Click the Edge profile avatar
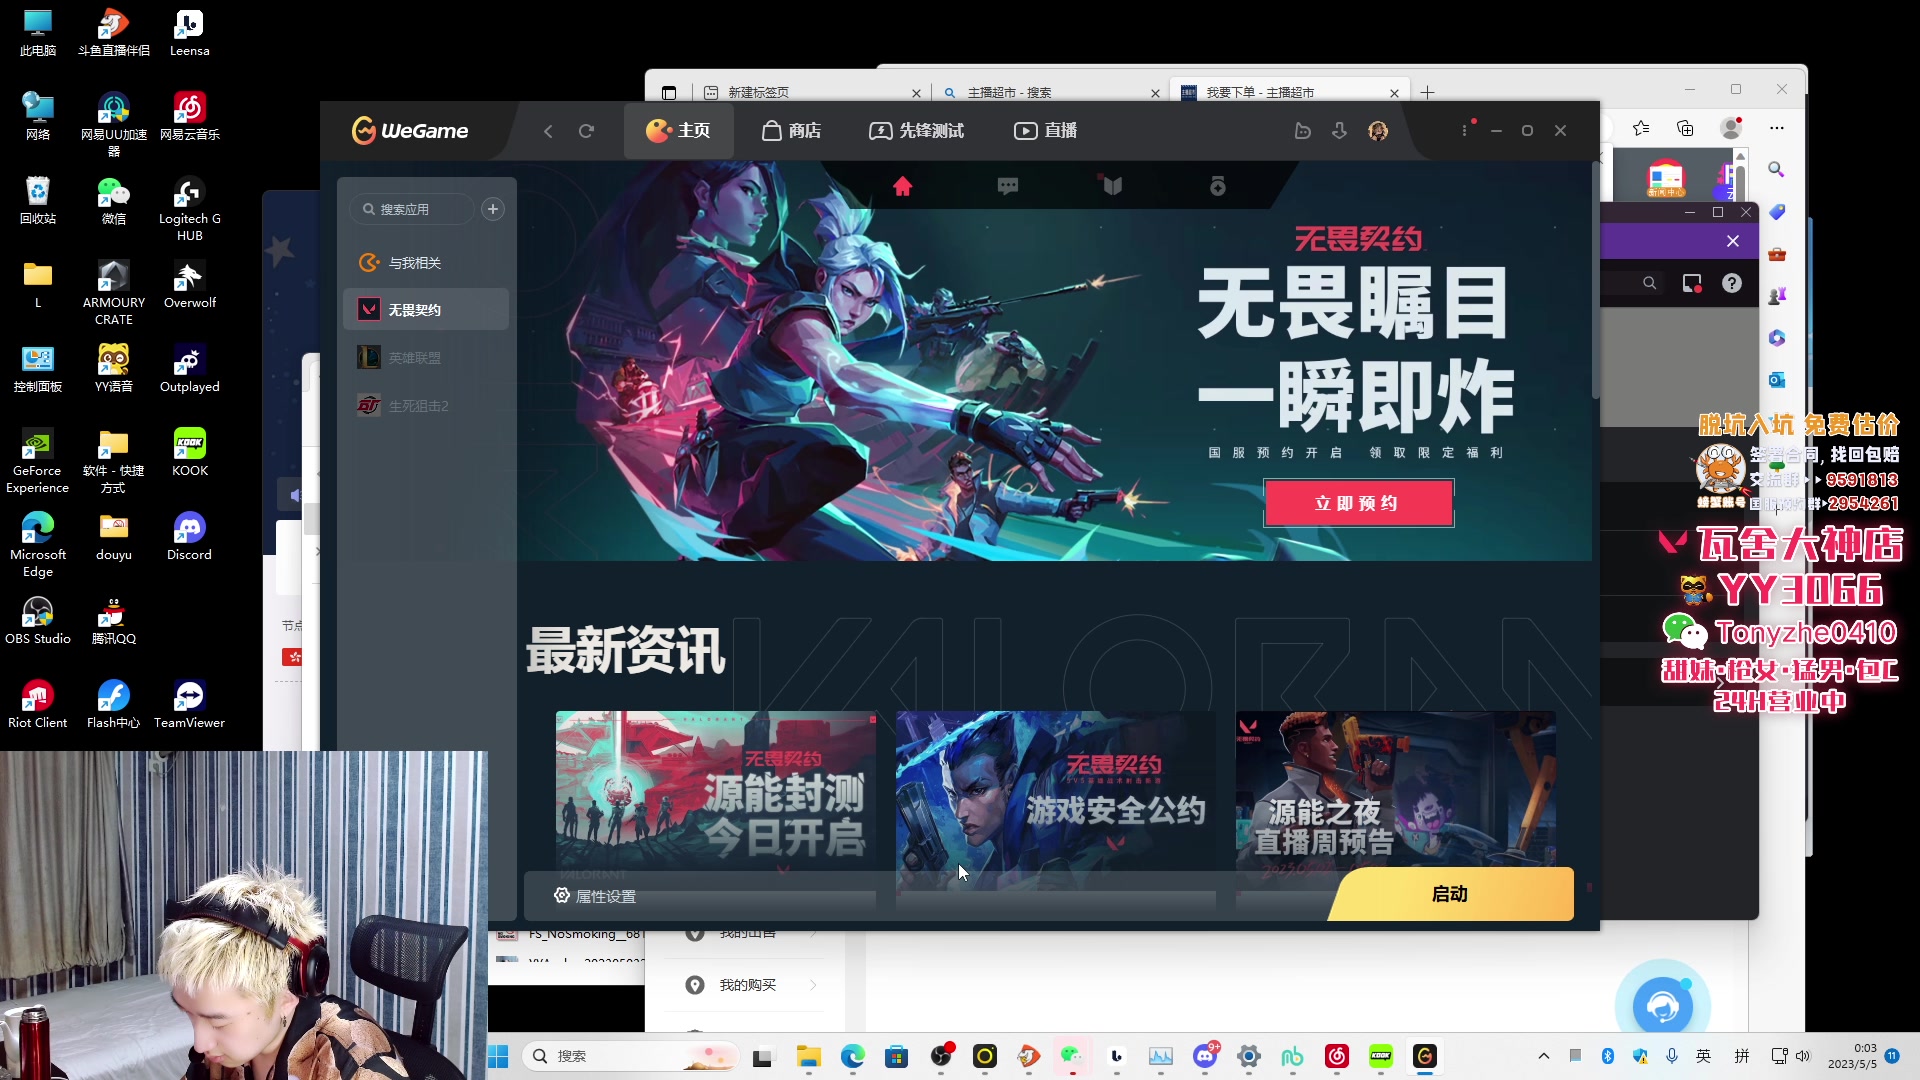The image size is (1920, 1080). [1731, 128]
